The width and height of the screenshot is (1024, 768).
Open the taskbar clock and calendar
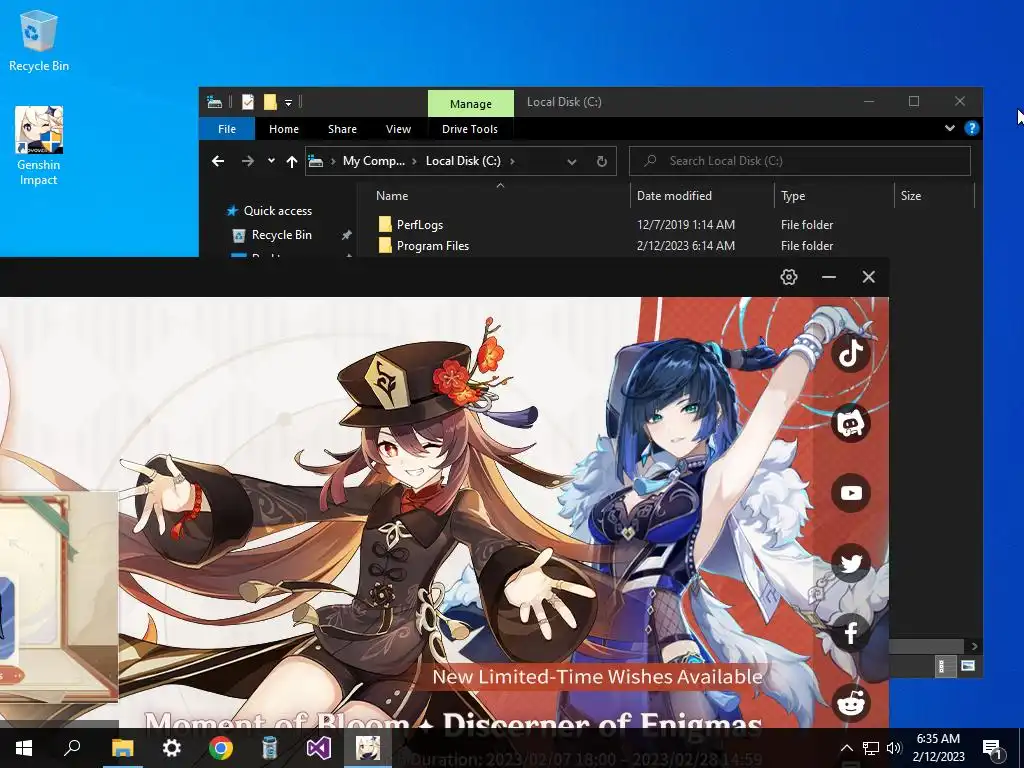(938, 748)
